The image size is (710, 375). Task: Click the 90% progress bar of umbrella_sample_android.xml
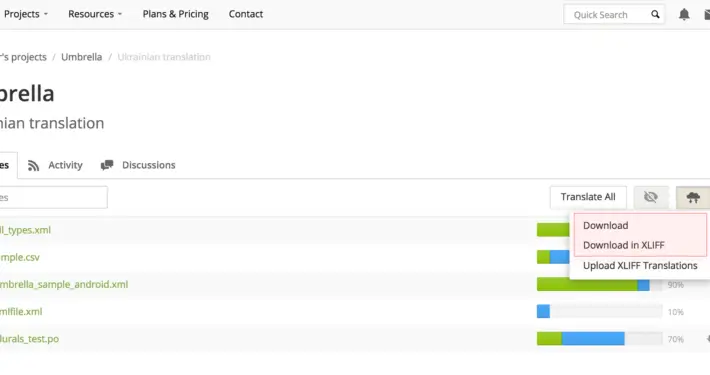599,284
